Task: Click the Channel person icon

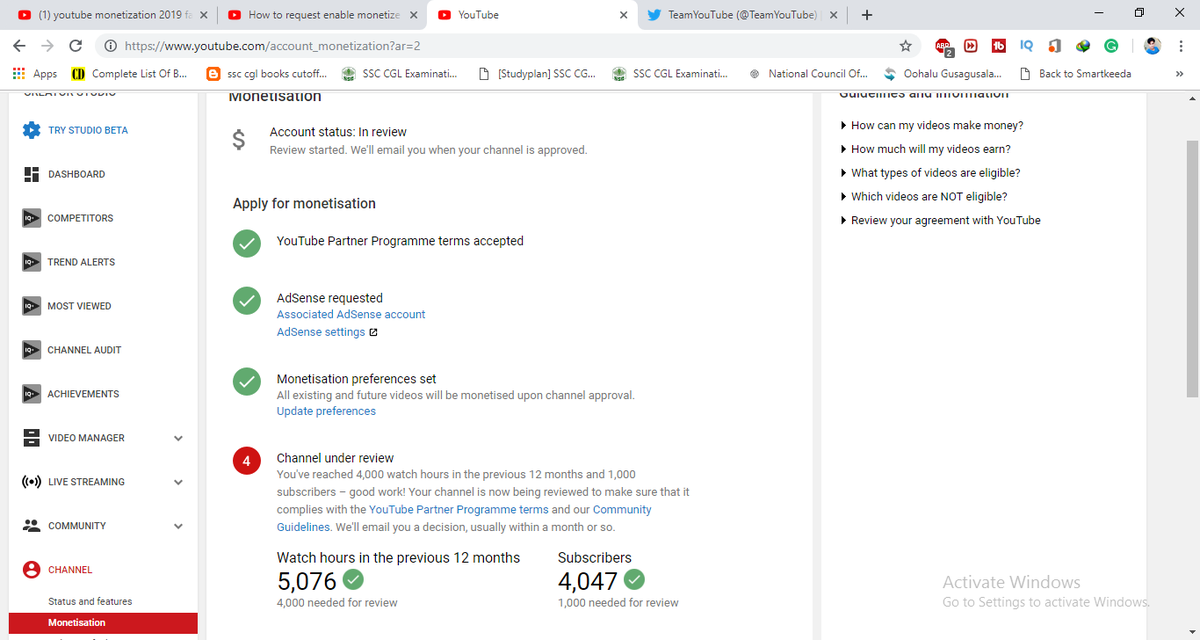Action: point(31,570)
